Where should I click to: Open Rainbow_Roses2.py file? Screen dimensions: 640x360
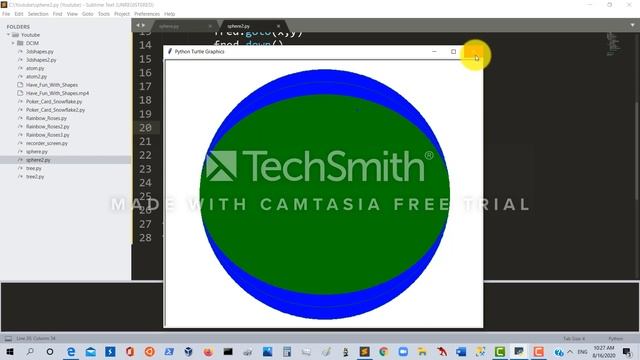[x=48, y=127]
